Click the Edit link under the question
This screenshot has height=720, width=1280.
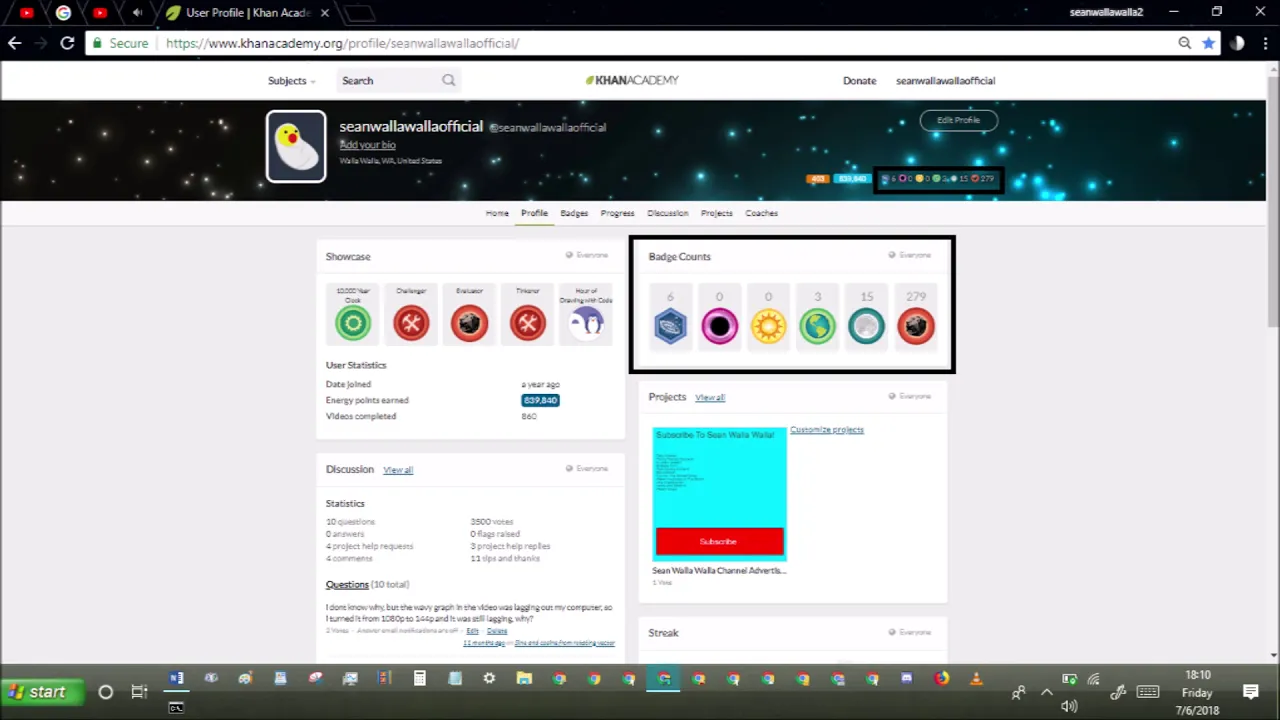[472, 631]
